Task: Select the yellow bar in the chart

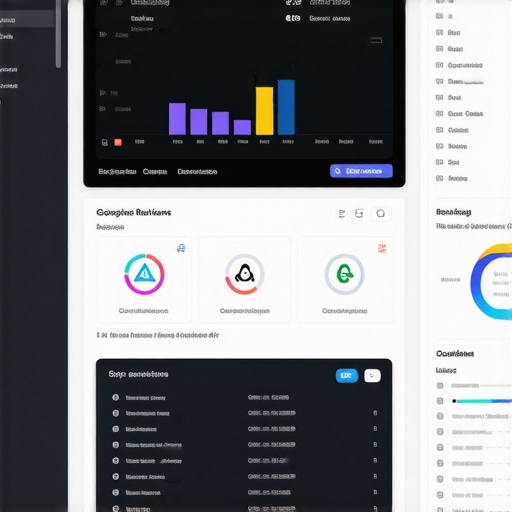Action: point(264,111)
